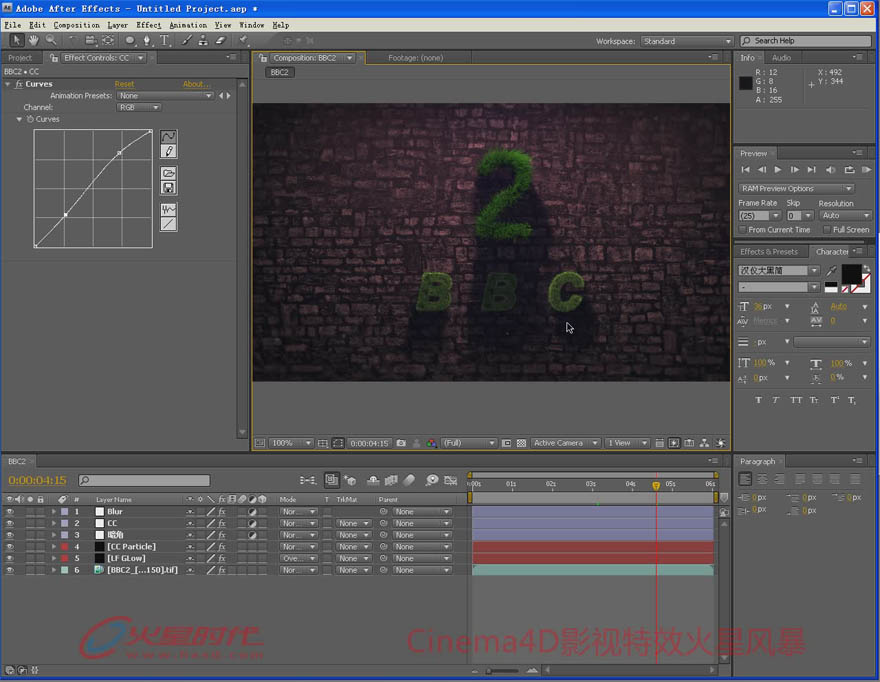The image size is (880, 682).
Task: Hide the CC Particle layer
Action: tap(10, 547)
